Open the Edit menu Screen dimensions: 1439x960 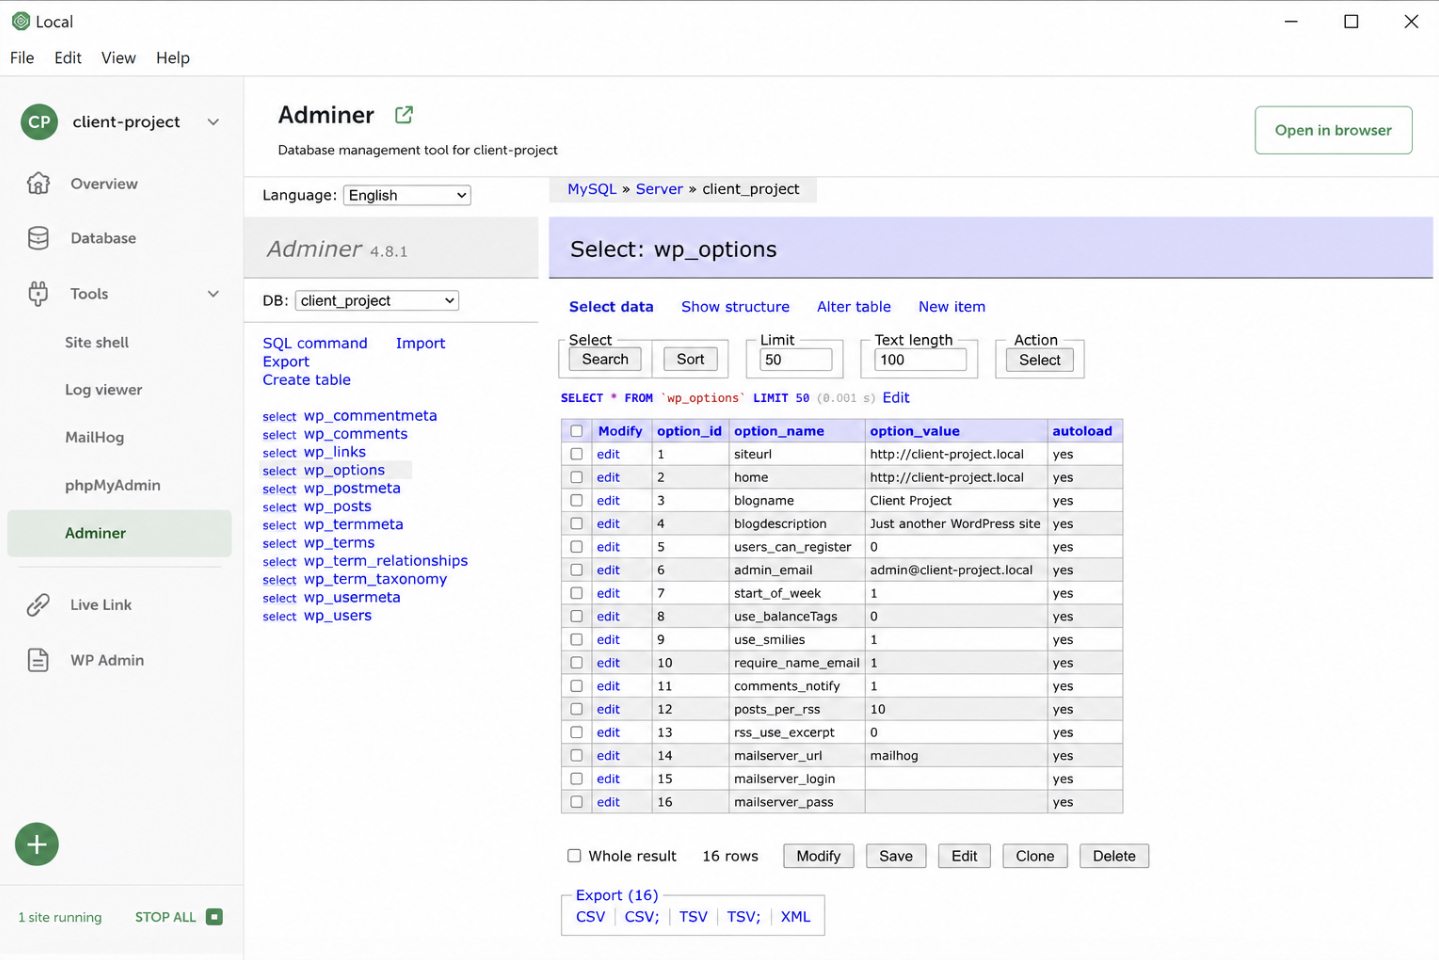pyautogui.click(x=68, y=58)
